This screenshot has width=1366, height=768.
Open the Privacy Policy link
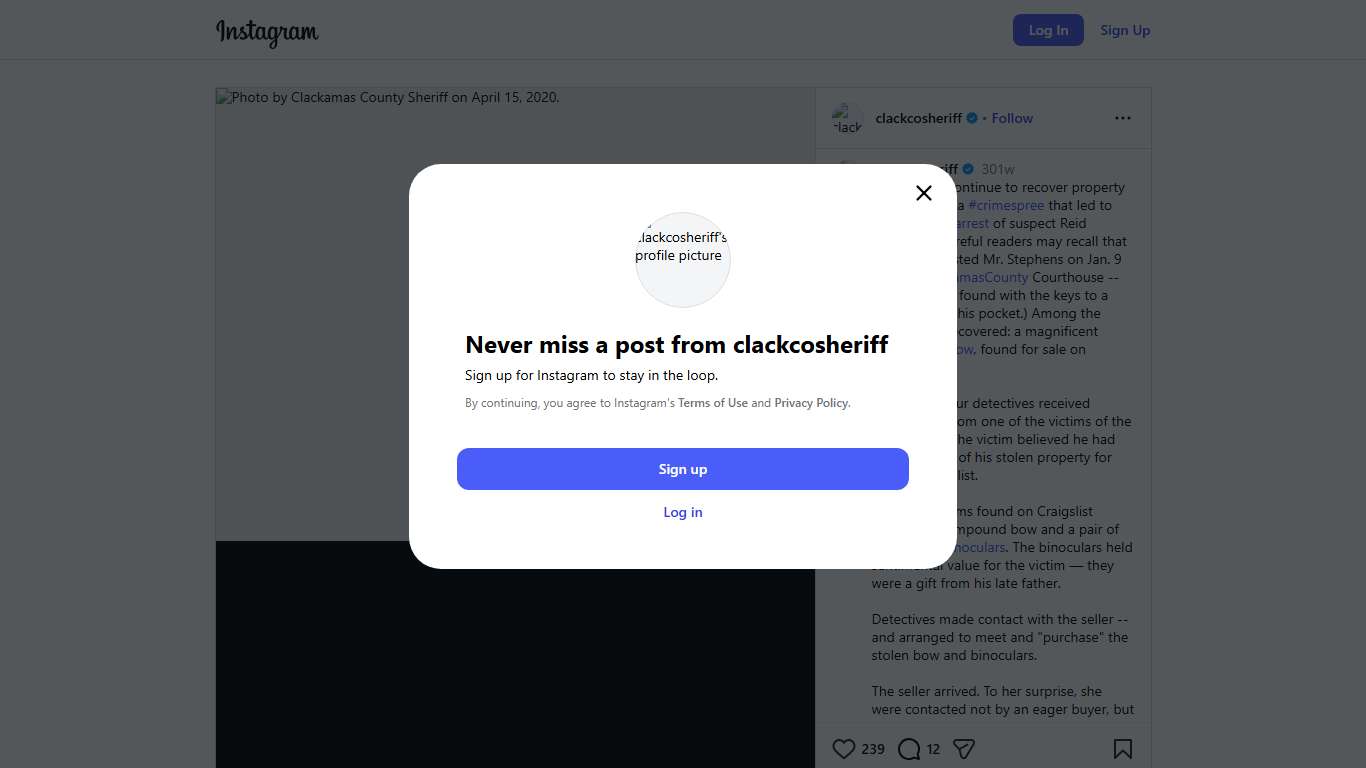point(811,403)
